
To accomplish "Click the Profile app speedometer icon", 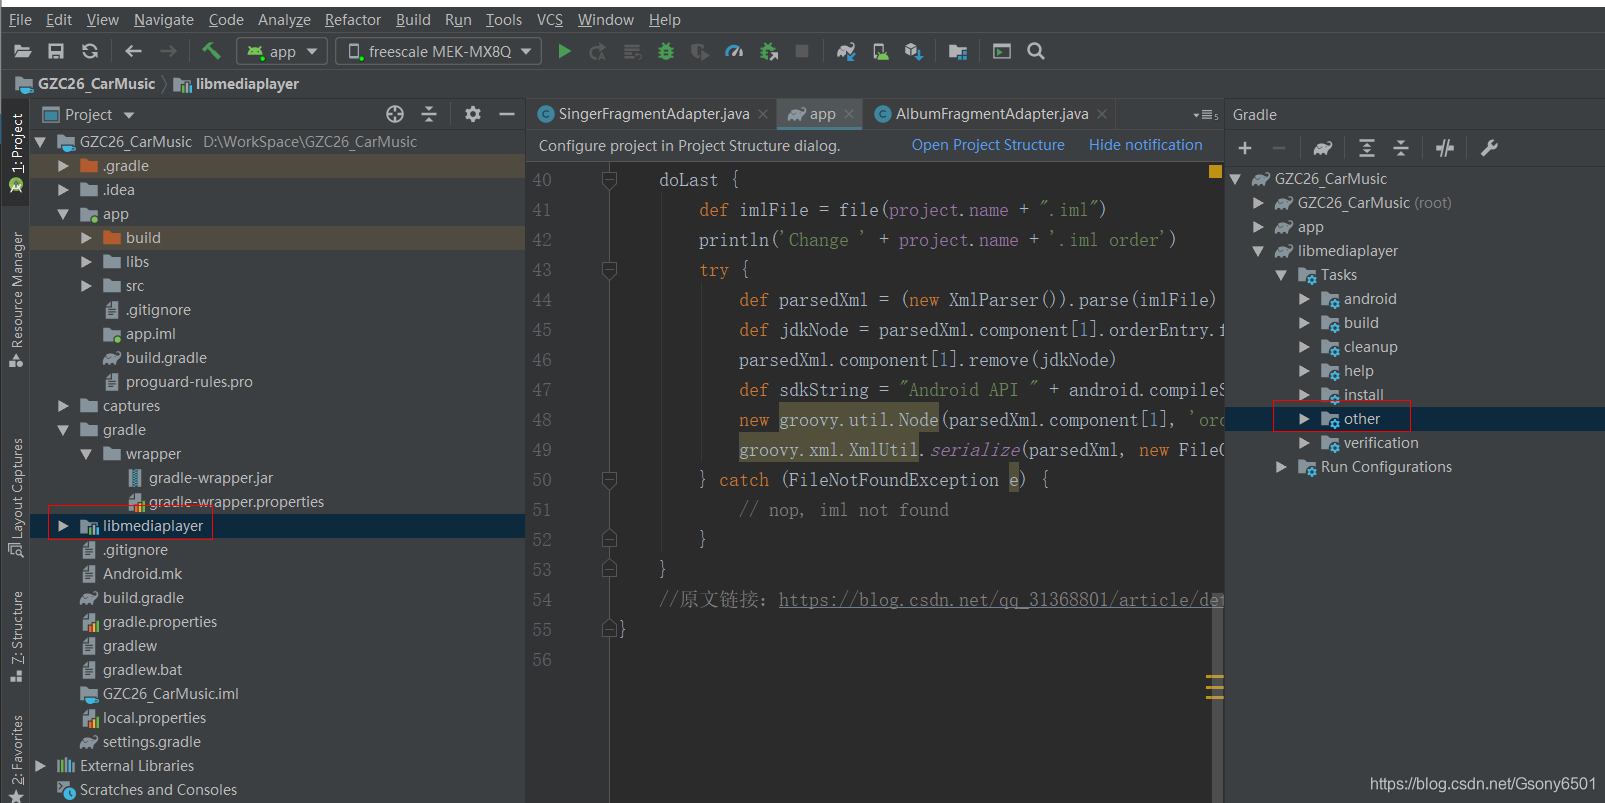I will point(734,51).
